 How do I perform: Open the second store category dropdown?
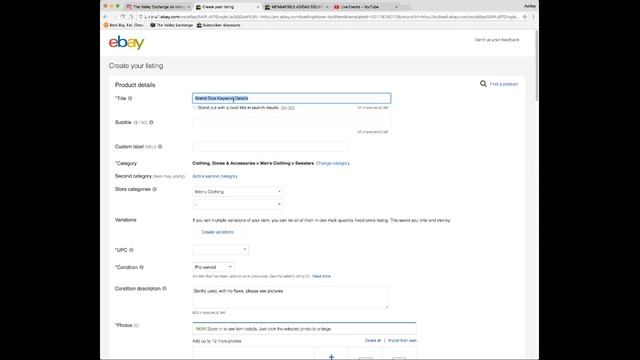(238, 204)
